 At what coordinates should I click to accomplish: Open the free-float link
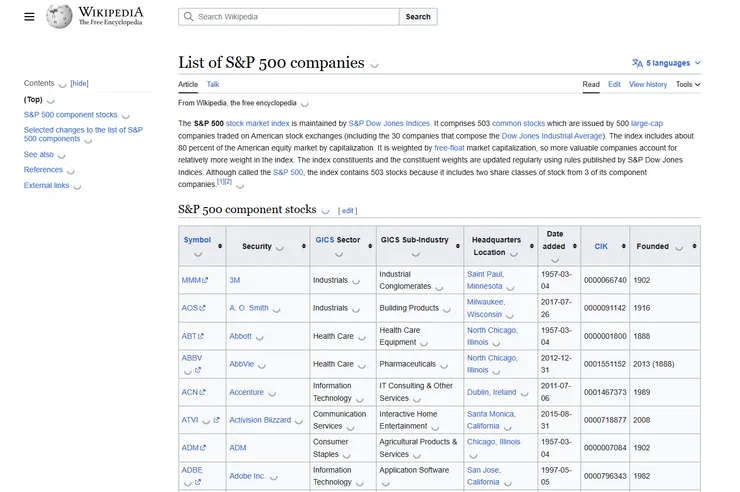tap(449, 148)
